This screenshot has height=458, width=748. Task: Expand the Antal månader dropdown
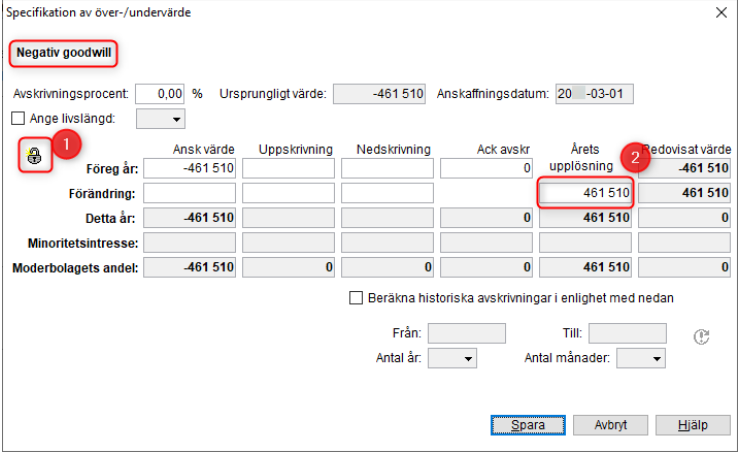641,358
